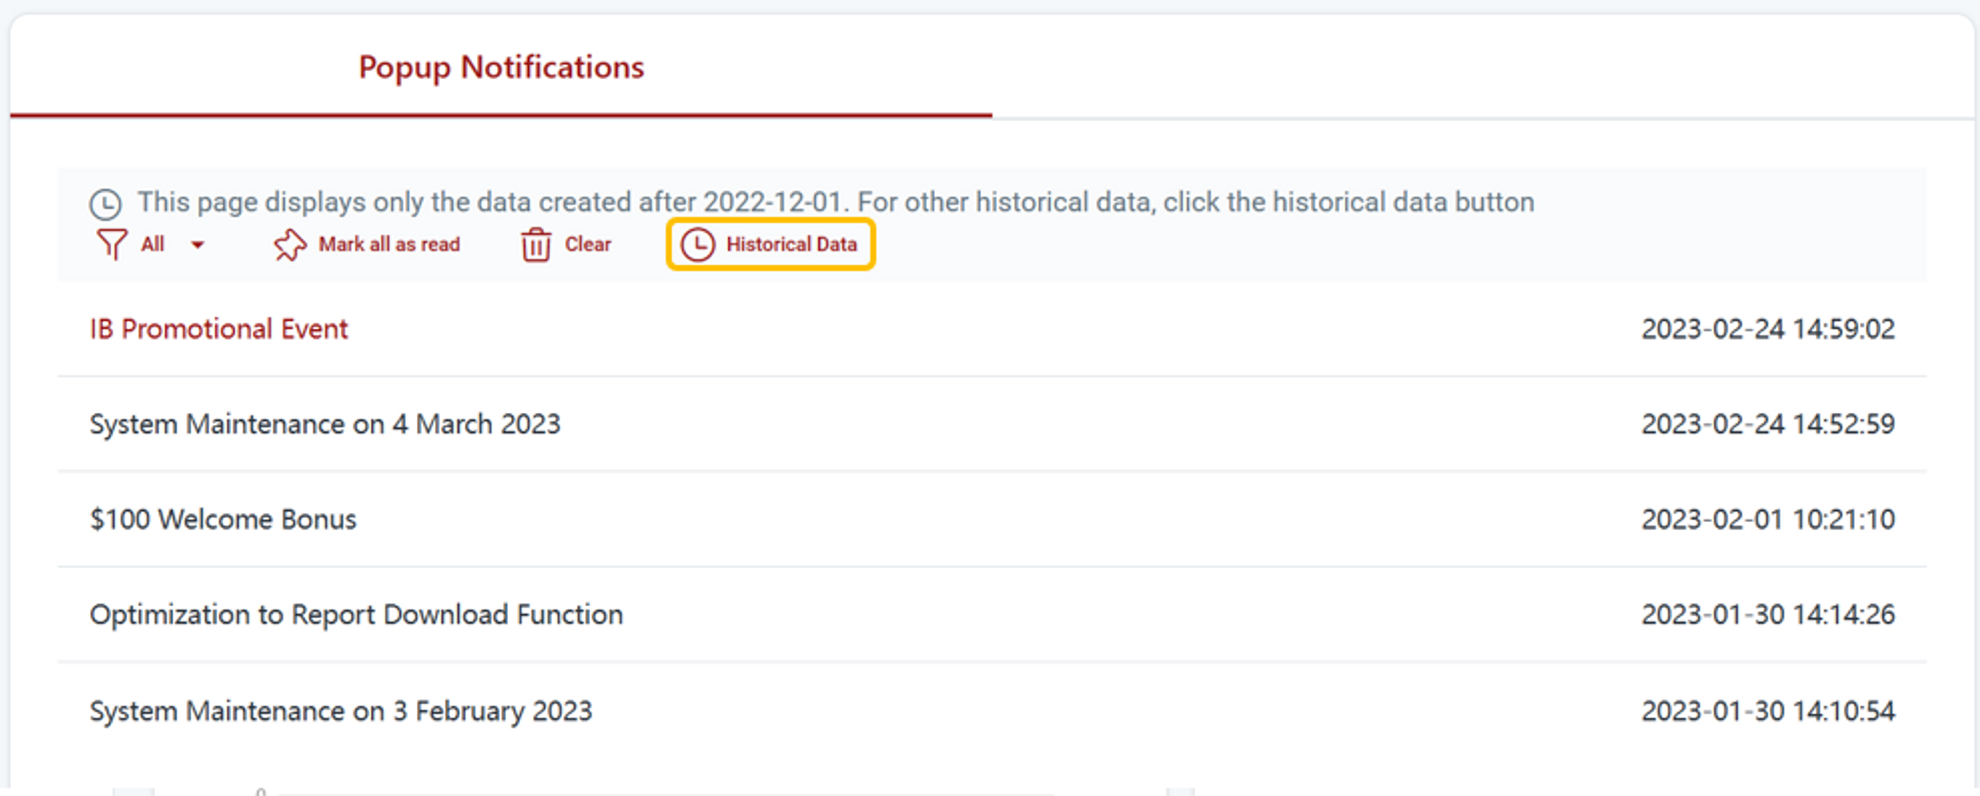Click the notice about data after 2022-12-01
The height and width of the screenshot is (796, 1980).
pyautogui.click(x=835, y=202)
